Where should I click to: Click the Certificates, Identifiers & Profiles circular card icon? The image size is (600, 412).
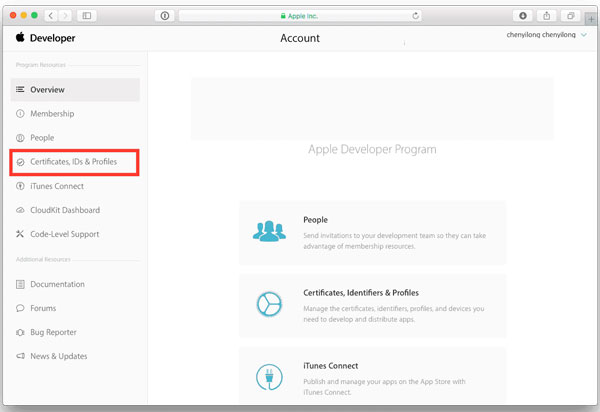(270, 304)
